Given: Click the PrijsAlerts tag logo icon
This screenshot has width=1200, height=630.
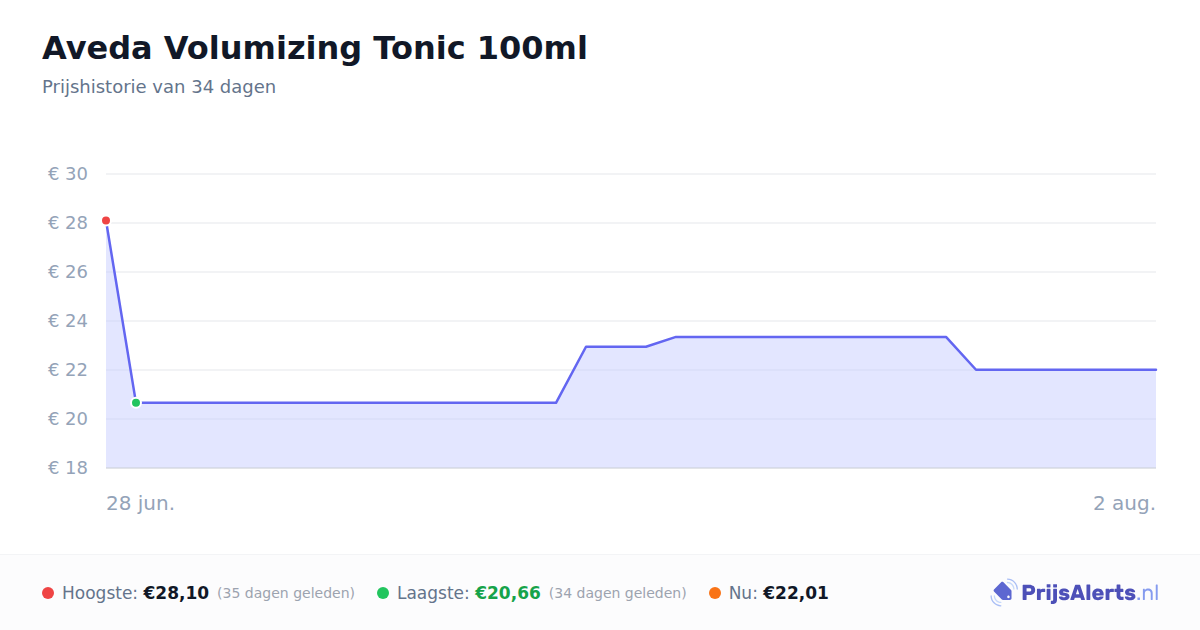Looking at the screenshot, I should pyautogui.click(x=1004, y=593).
